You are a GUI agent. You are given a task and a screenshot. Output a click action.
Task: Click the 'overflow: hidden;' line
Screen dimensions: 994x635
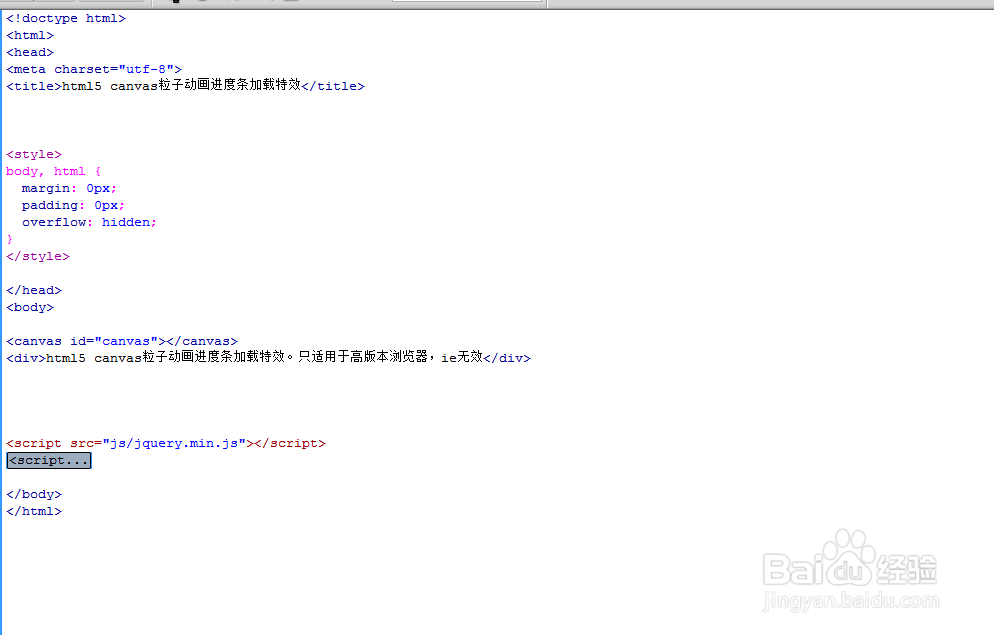(89, 222)
